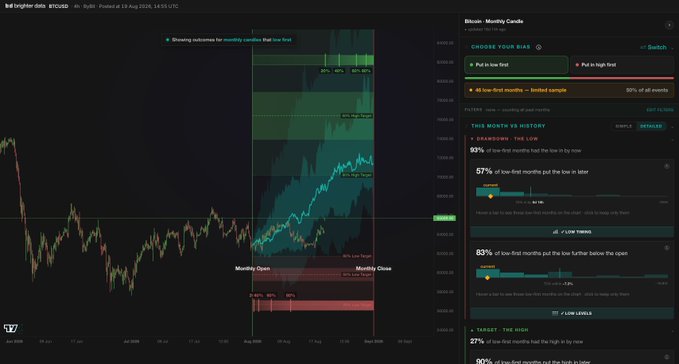This screenshot has width=679, height=364.
Task: Open the TradingView logo link
Action: pos(10,329)
